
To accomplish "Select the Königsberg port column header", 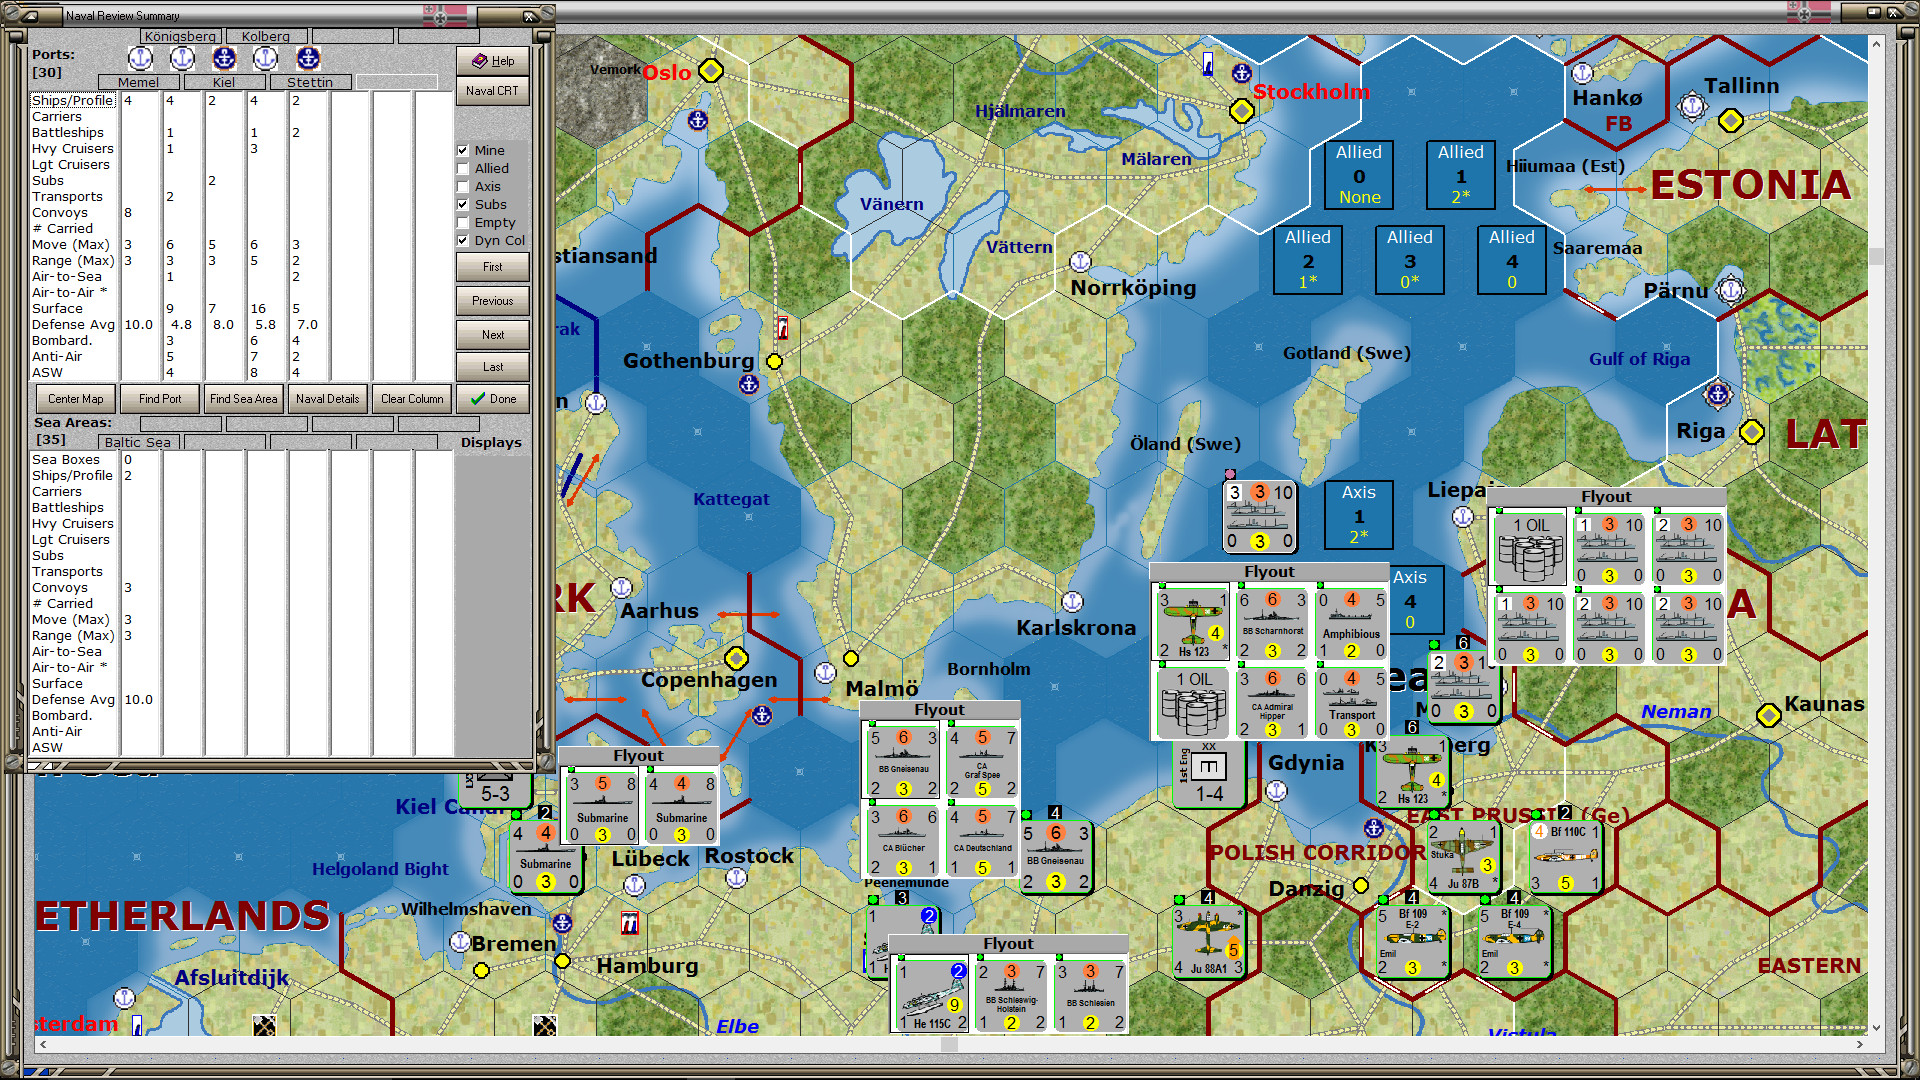I will click(180, 36).
